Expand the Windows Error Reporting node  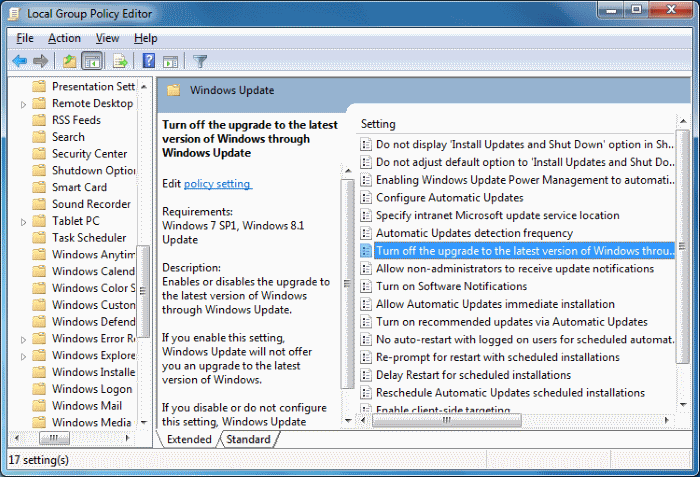pyautogui.click(x=23, y=339)
